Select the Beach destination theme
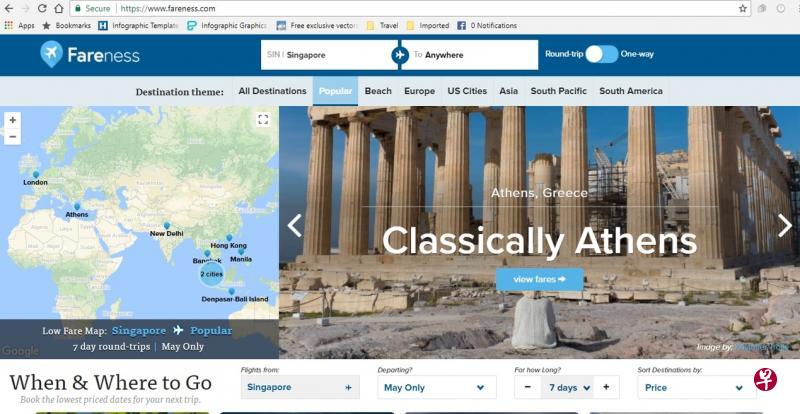 378,91
